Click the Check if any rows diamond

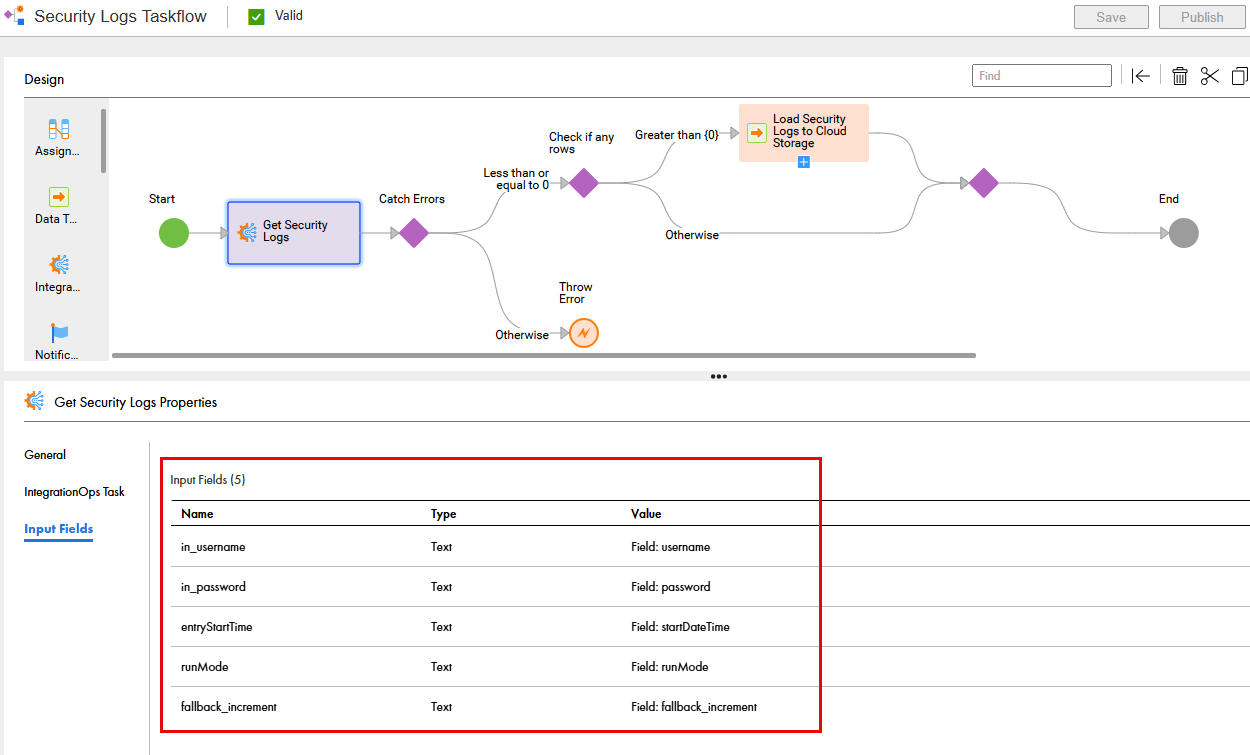(x=584, y=183)
